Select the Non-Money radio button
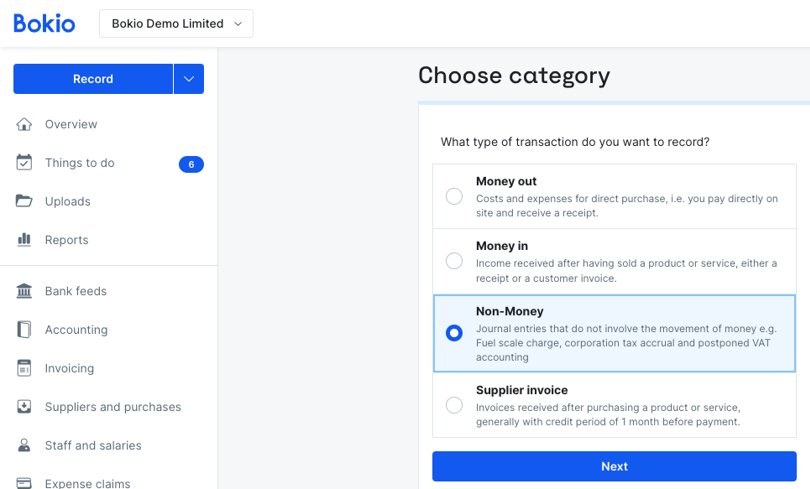The height and width of the screenshot is (489, 810). 454,333
